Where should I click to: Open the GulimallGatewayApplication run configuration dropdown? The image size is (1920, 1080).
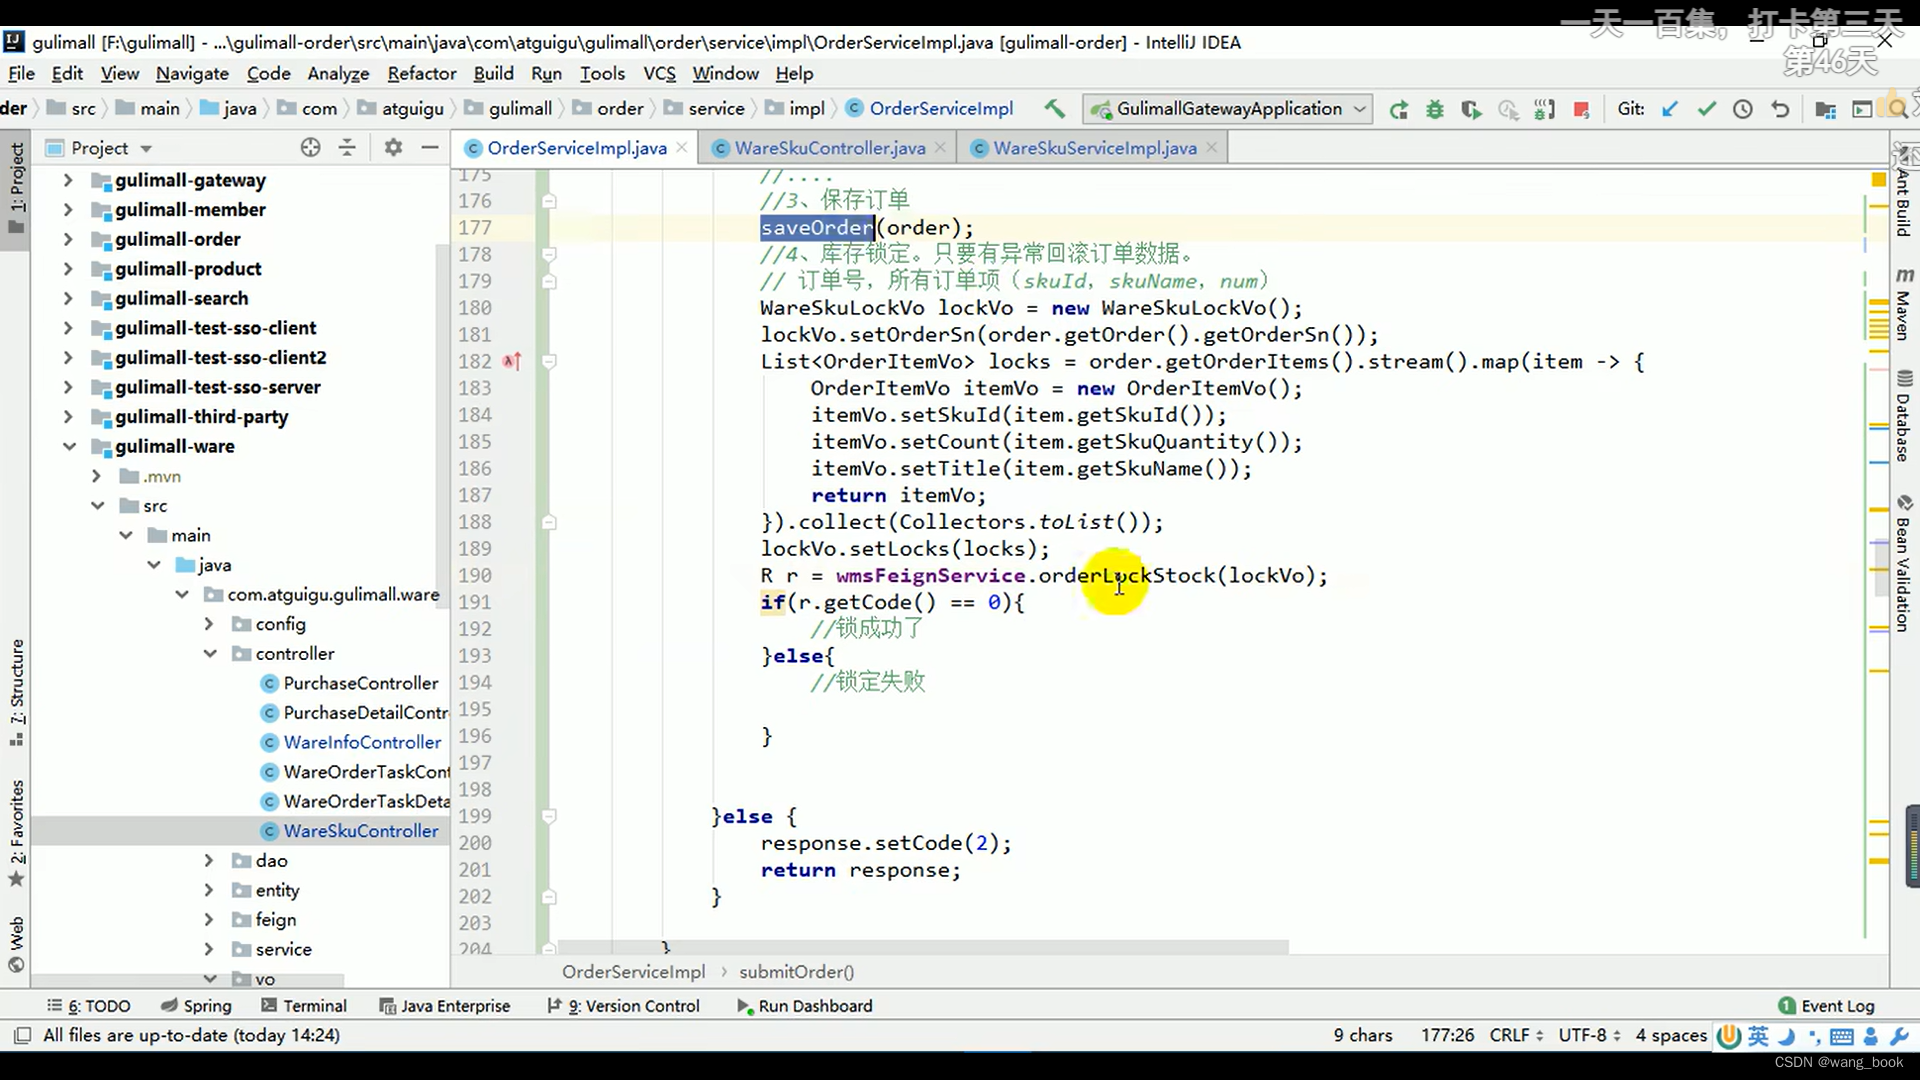[x=1230, y=109]
